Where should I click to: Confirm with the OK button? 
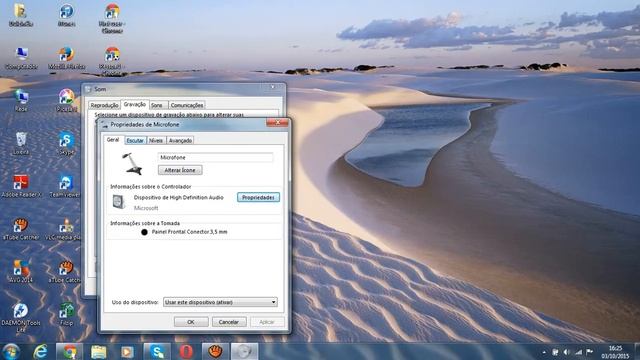click(x=191, y=322)
